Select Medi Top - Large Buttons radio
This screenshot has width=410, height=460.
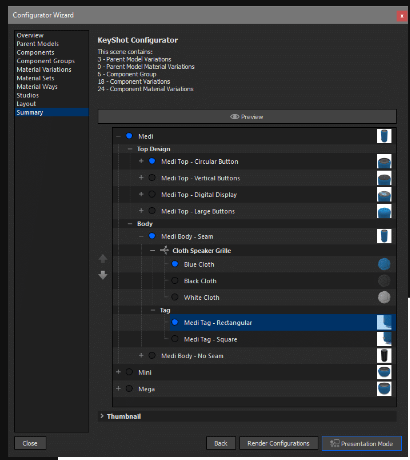[x=152, y=211]
